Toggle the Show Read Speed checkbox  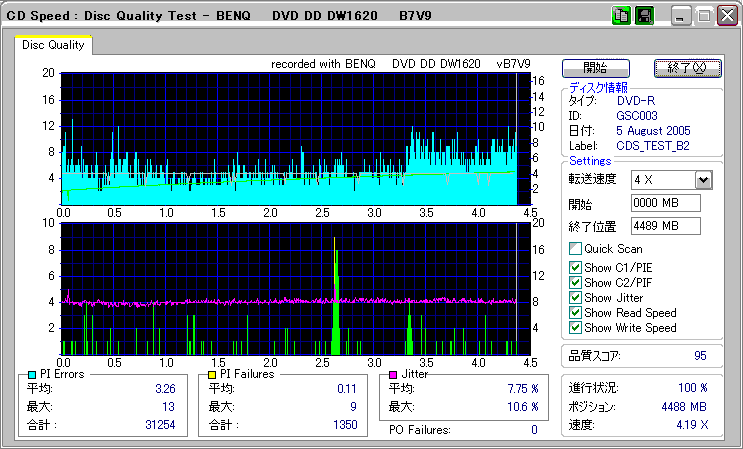click(x=575, y=313)
